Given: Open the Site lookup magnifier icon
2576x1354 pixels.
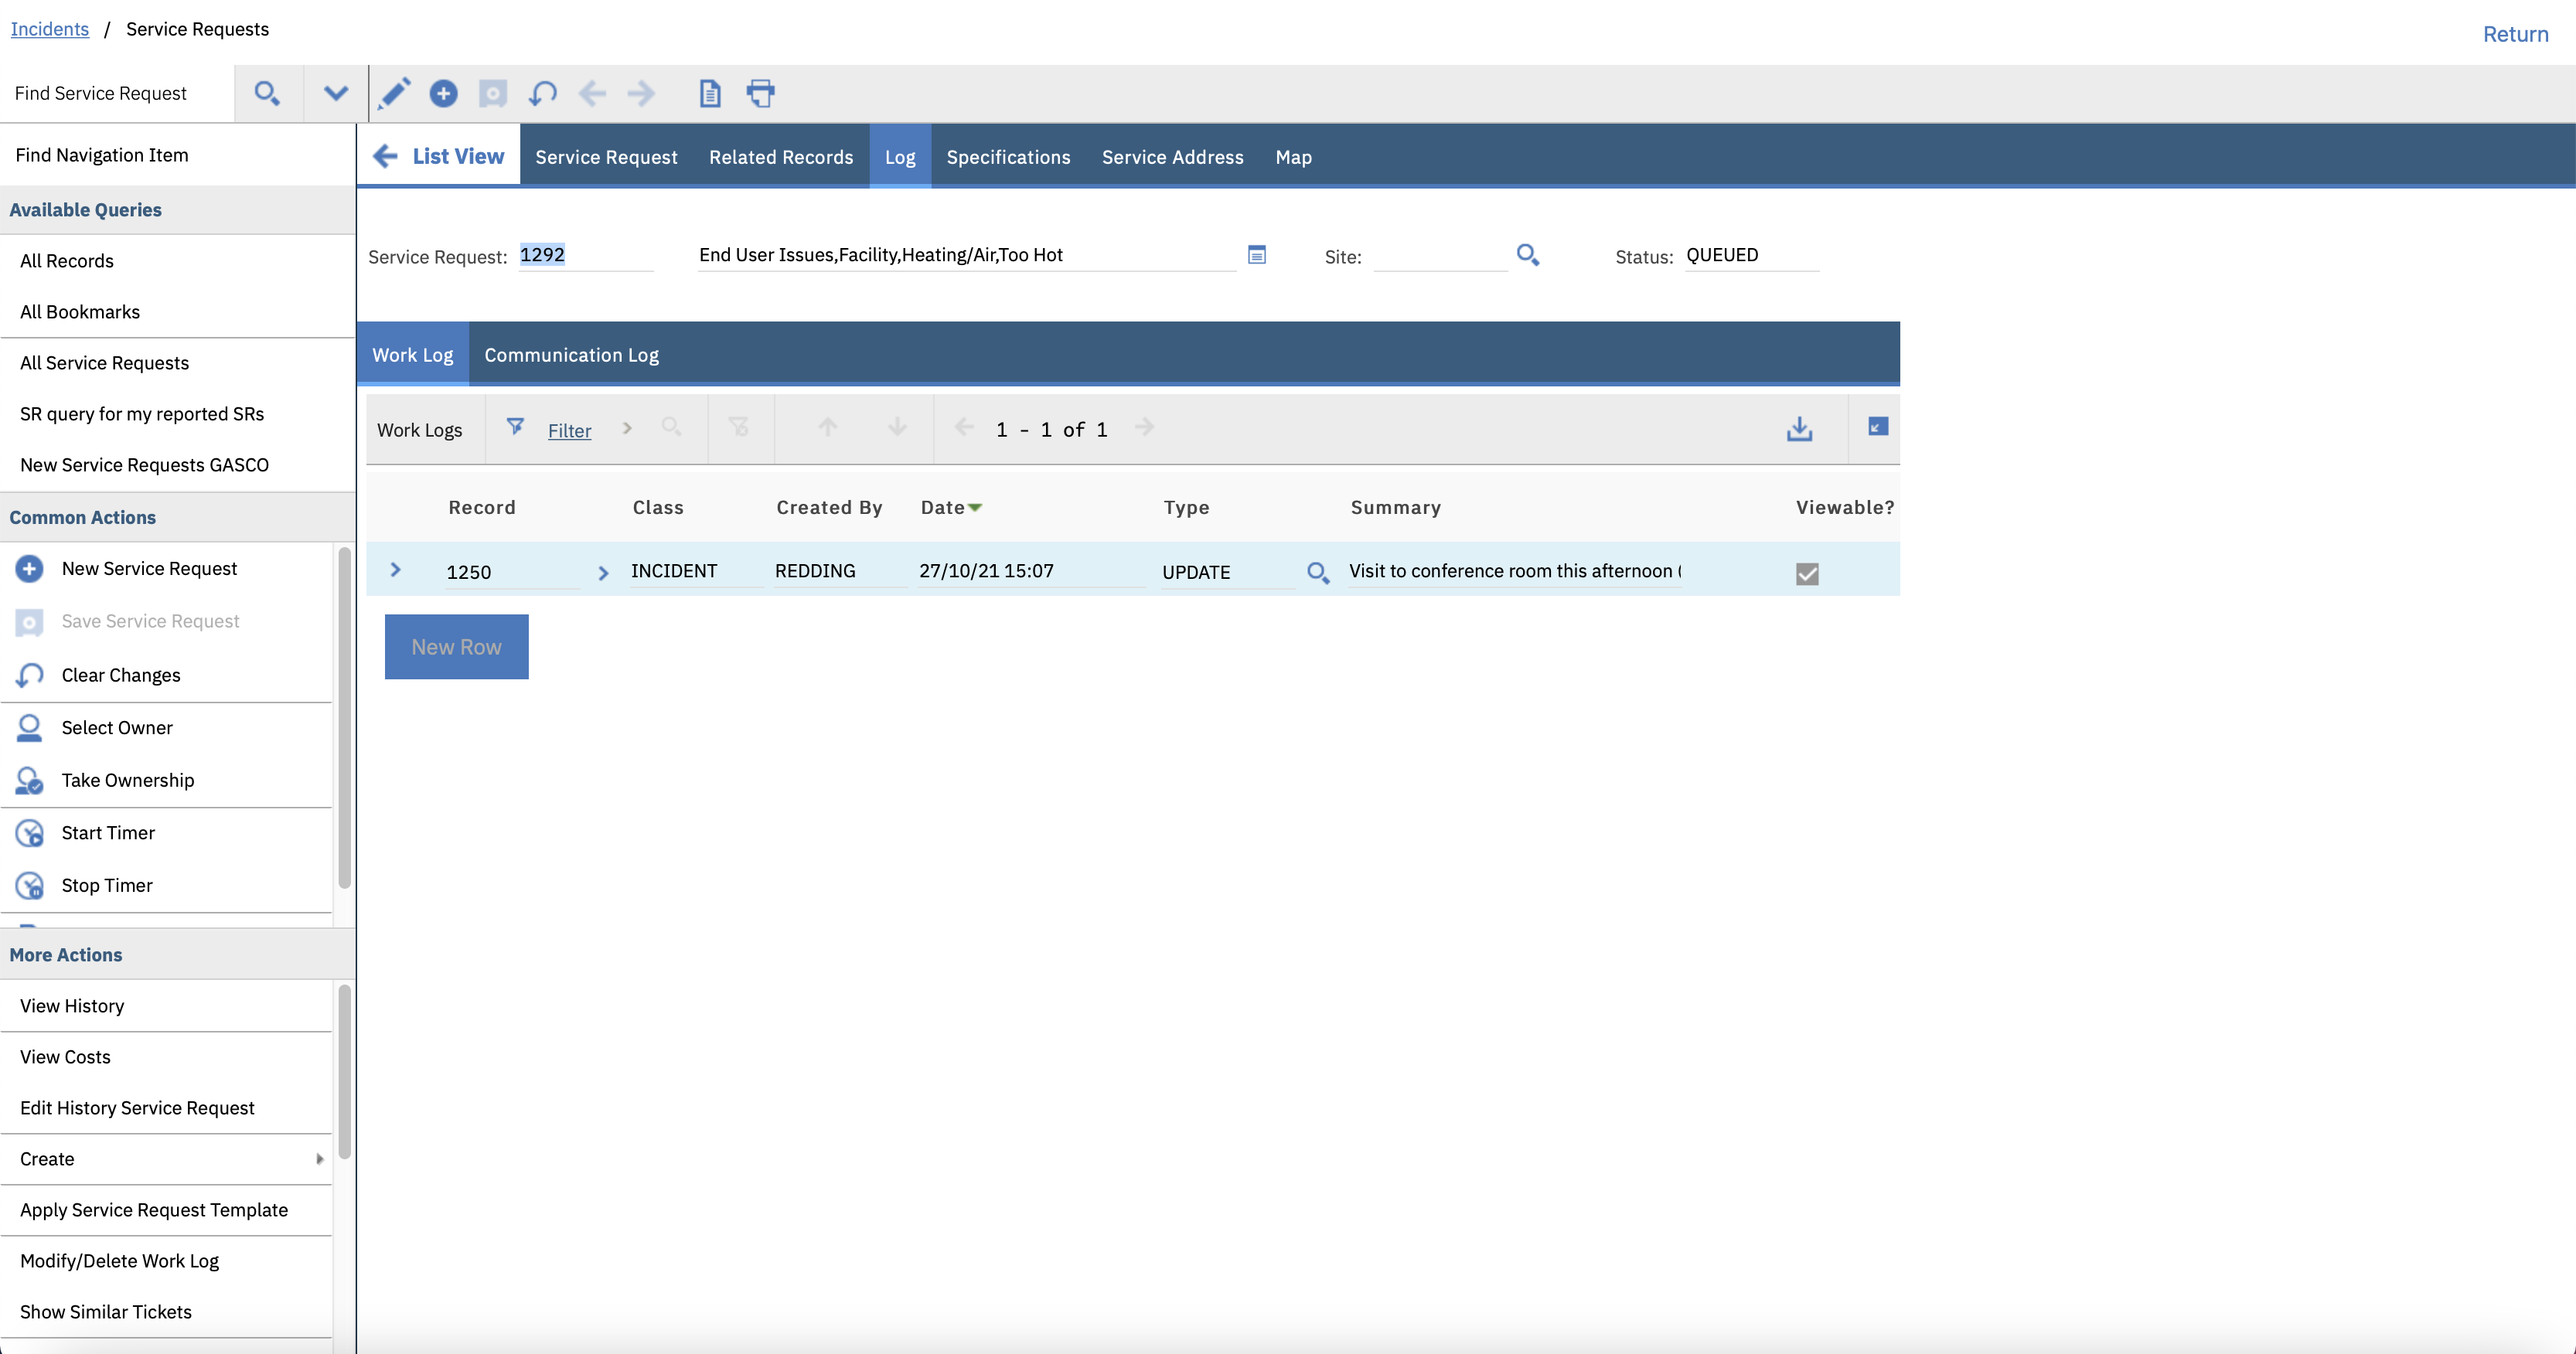Looking at the screenshot, I should (1527, 255).
